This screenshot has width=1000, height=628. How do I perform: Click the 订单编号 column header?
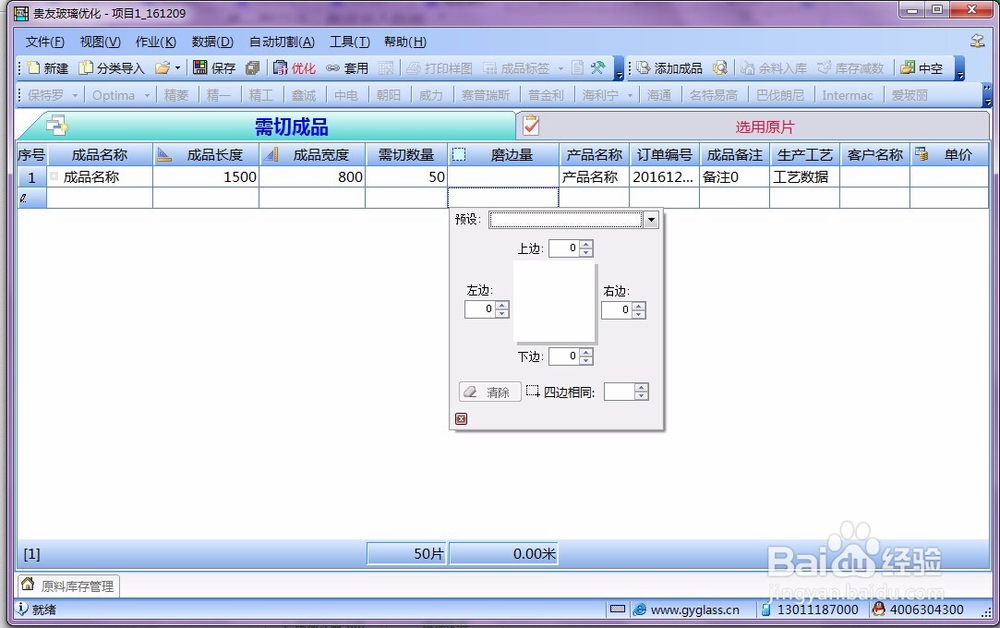tap(664, 155)
